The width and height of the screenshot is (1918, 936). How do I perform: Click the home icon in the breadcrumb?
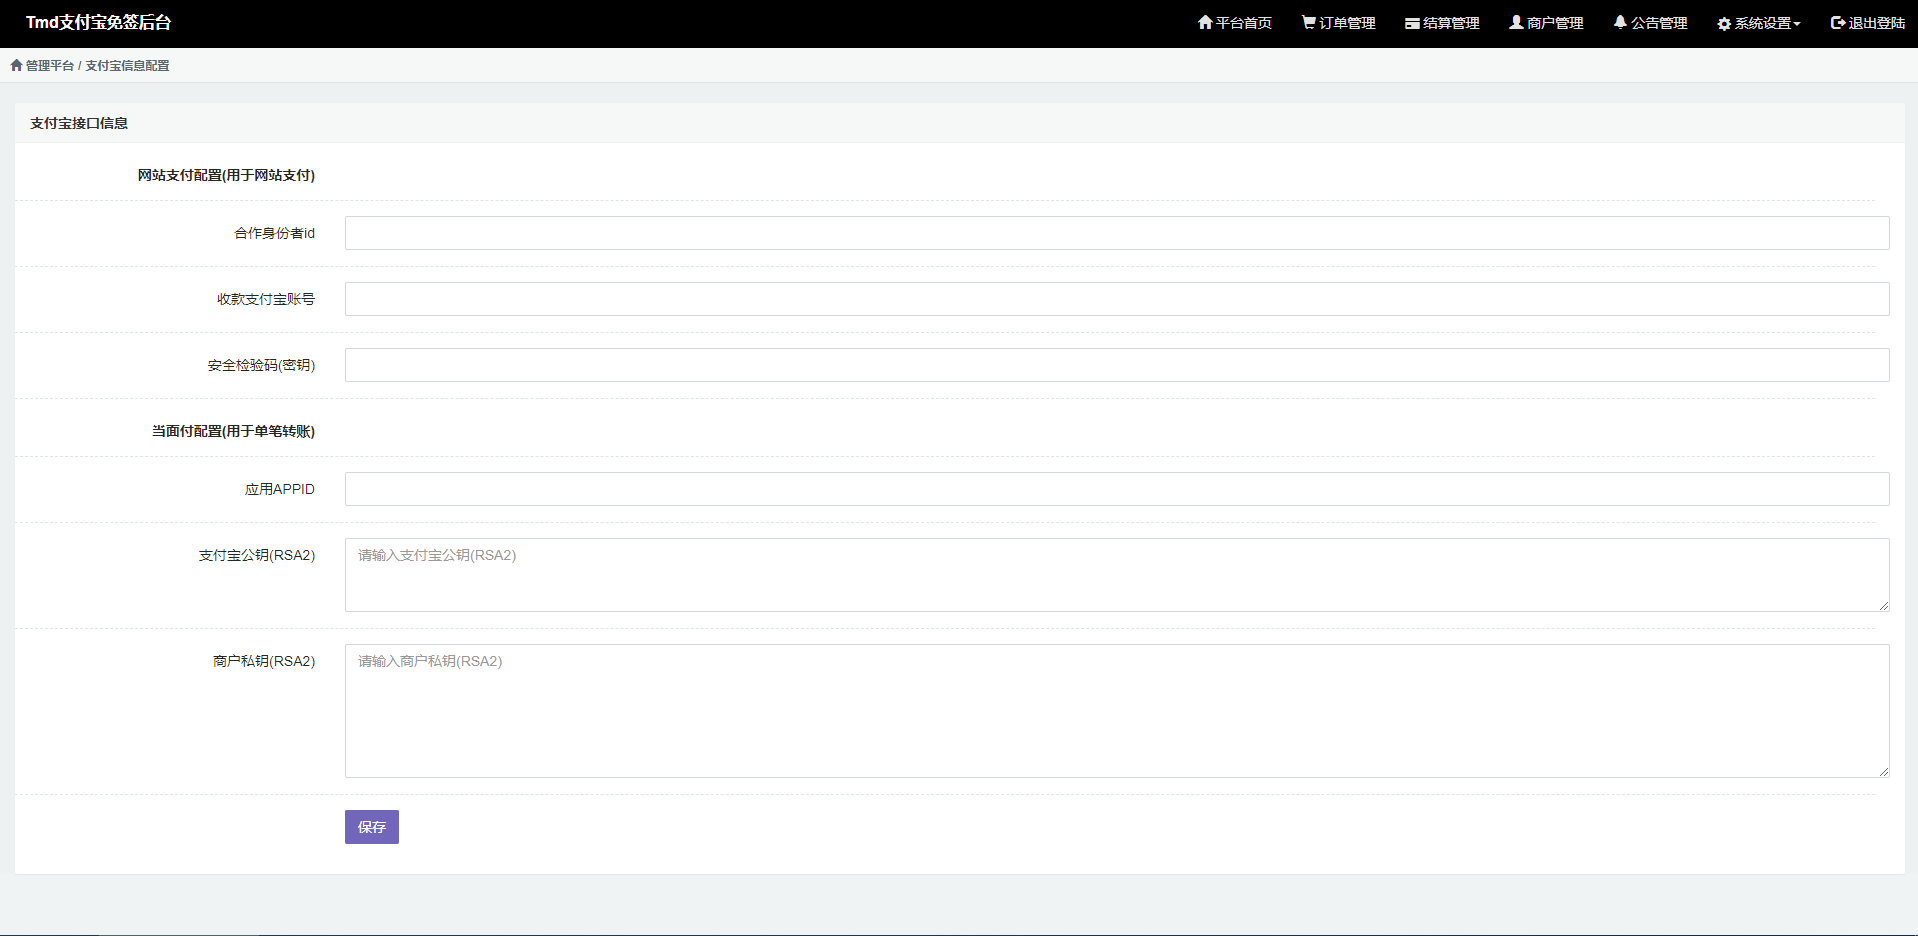click(x=16, y=65)
